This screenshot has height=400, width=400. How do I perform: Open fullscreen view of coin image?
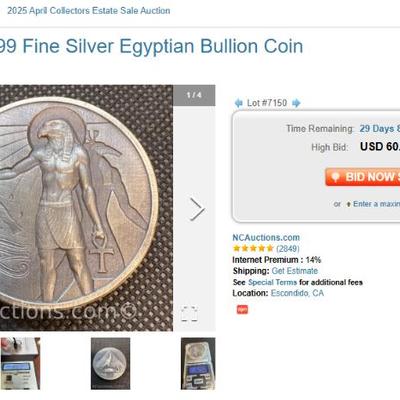(x=189, y=314)
